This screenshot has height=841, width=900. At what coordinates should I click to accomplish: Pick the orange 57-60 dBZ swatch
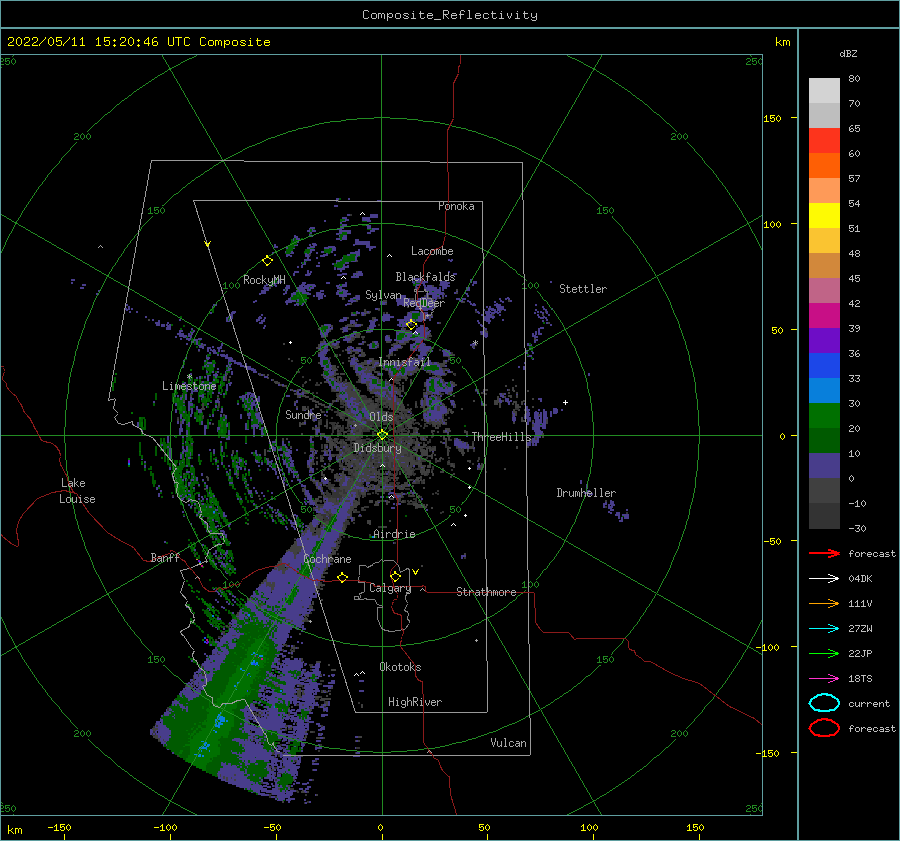(x=824, y=166)
